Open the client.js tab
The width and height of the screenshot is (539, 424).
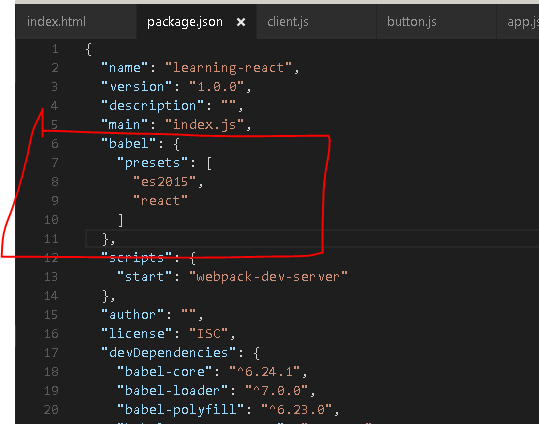(288, 22)
